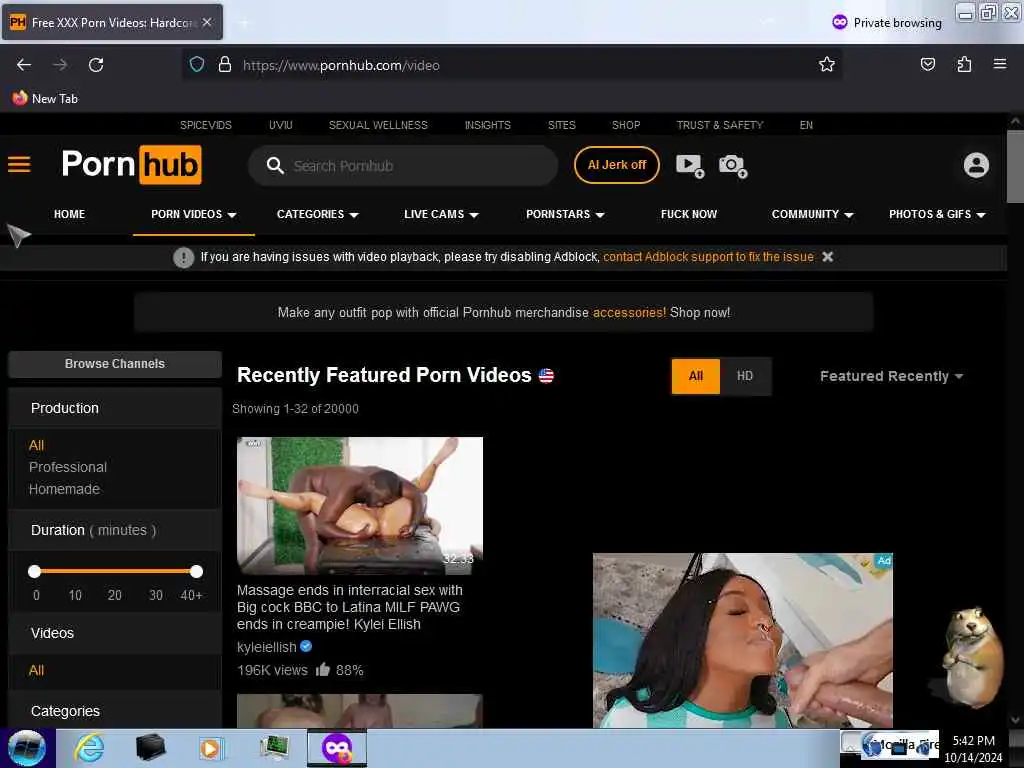Open the site hamburger menu
This screenshot has width=1024, height=768.
pyautogui.click(x=19, y=164)
